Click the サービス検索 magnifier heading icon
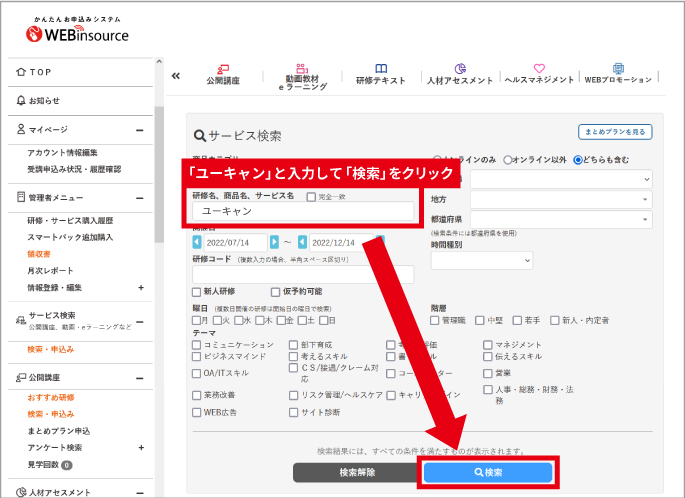The image size is (685, 498). [200, 136]
